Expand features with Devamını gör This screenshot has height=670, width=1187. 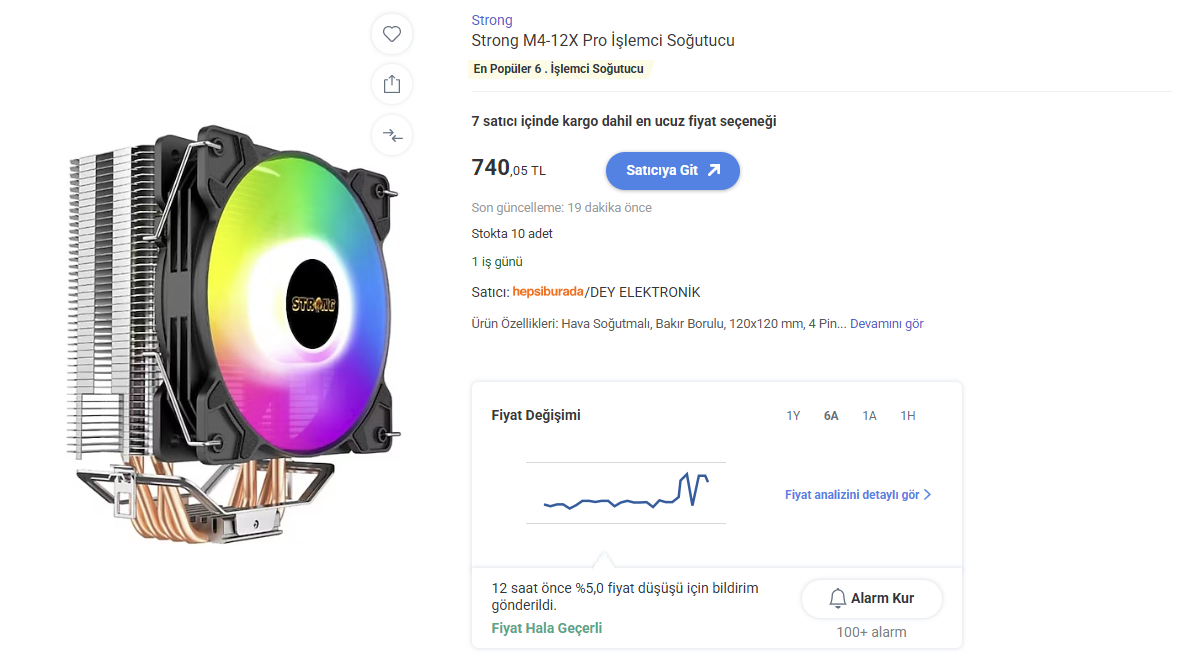click(x=886, y=324)
